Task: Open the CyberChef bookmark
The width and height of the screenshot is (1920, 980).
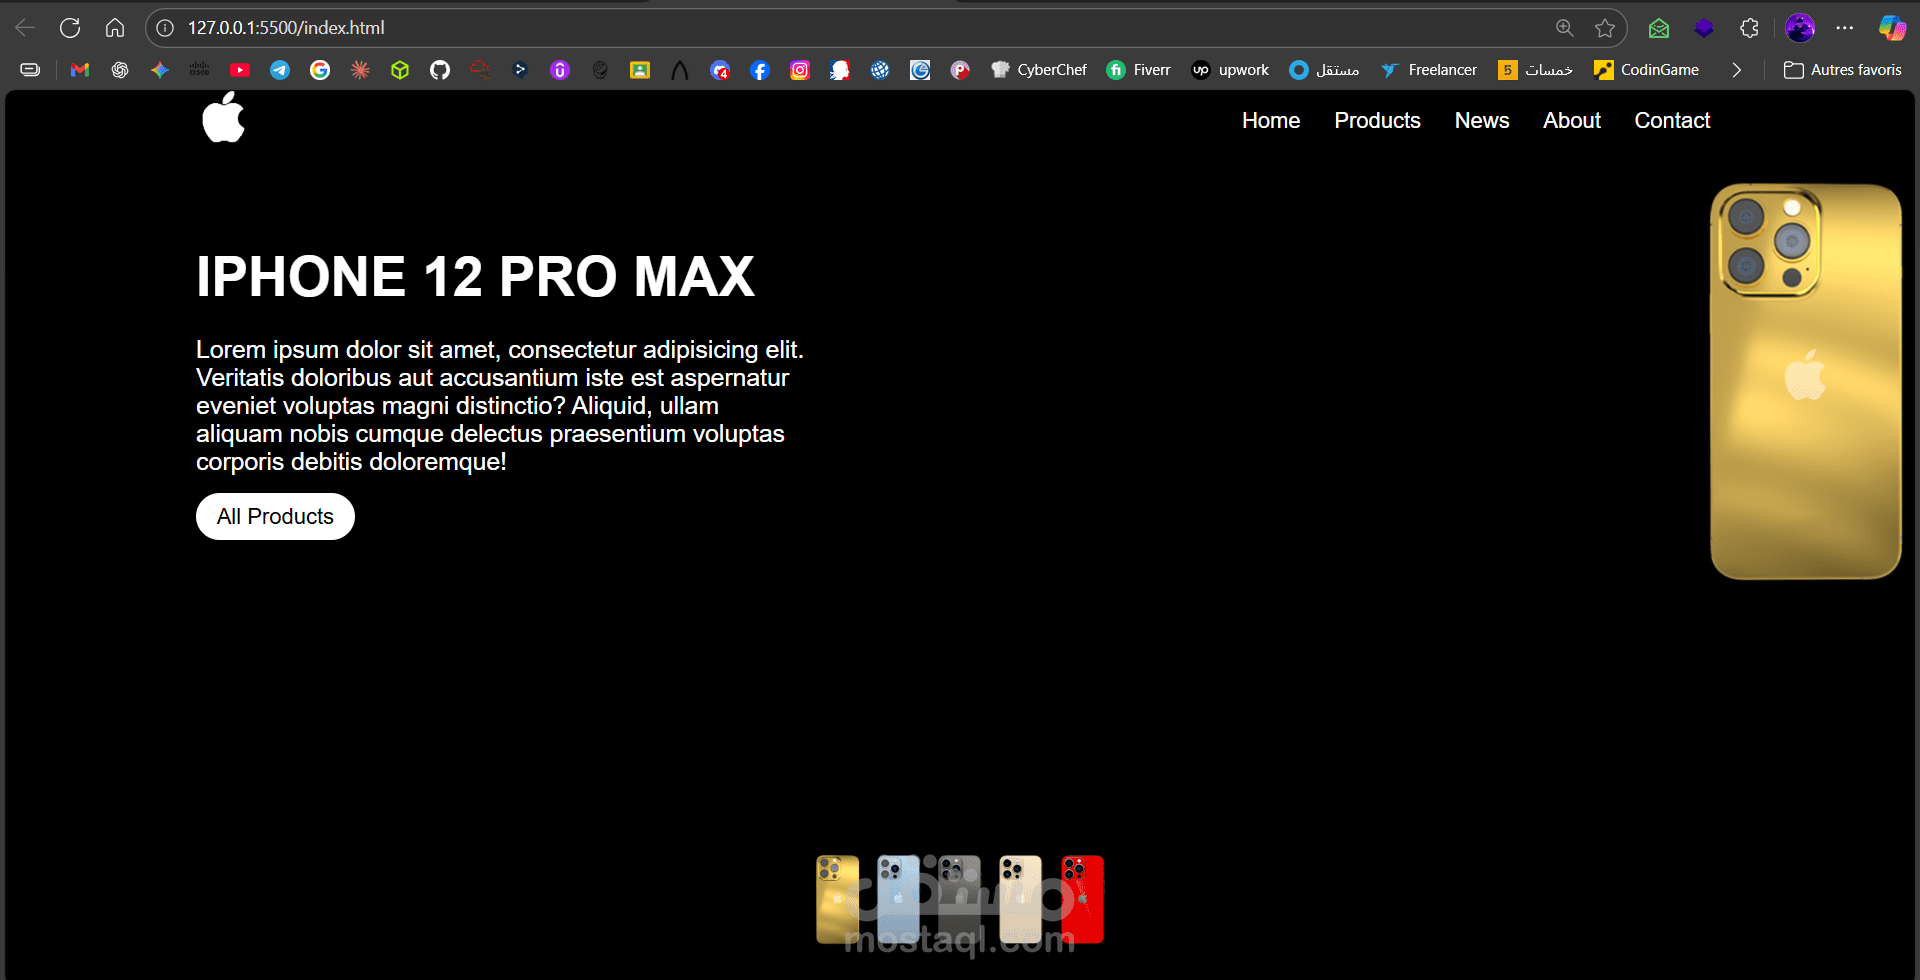Action: click(x=1039, y=70)
